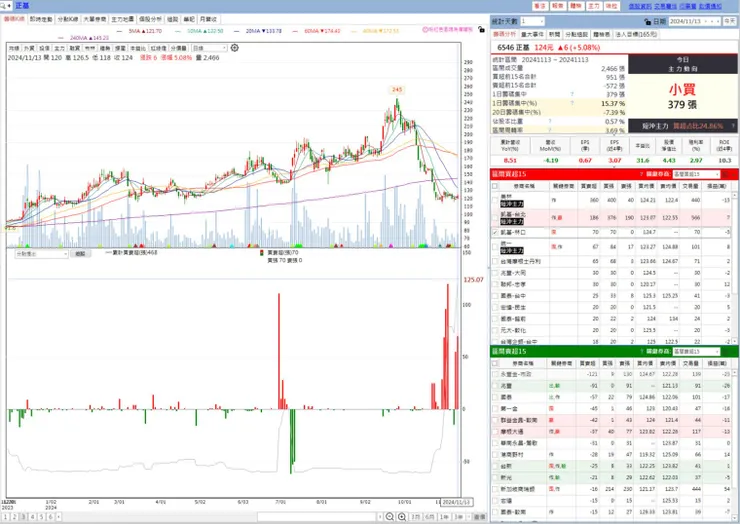Switch to the 即時走勢 tab
The image size is (740, 524).
tap(41, 19)
